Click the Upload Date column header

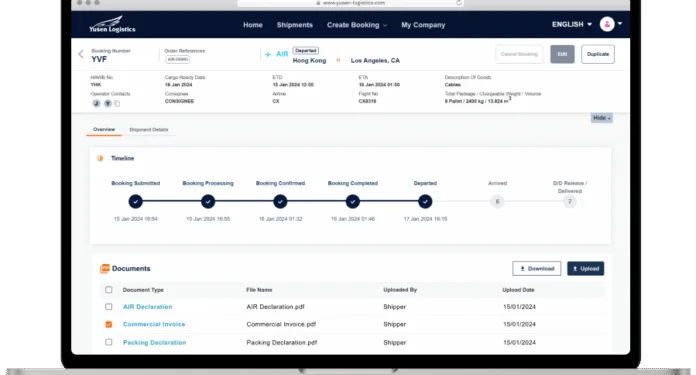[518, 290]
